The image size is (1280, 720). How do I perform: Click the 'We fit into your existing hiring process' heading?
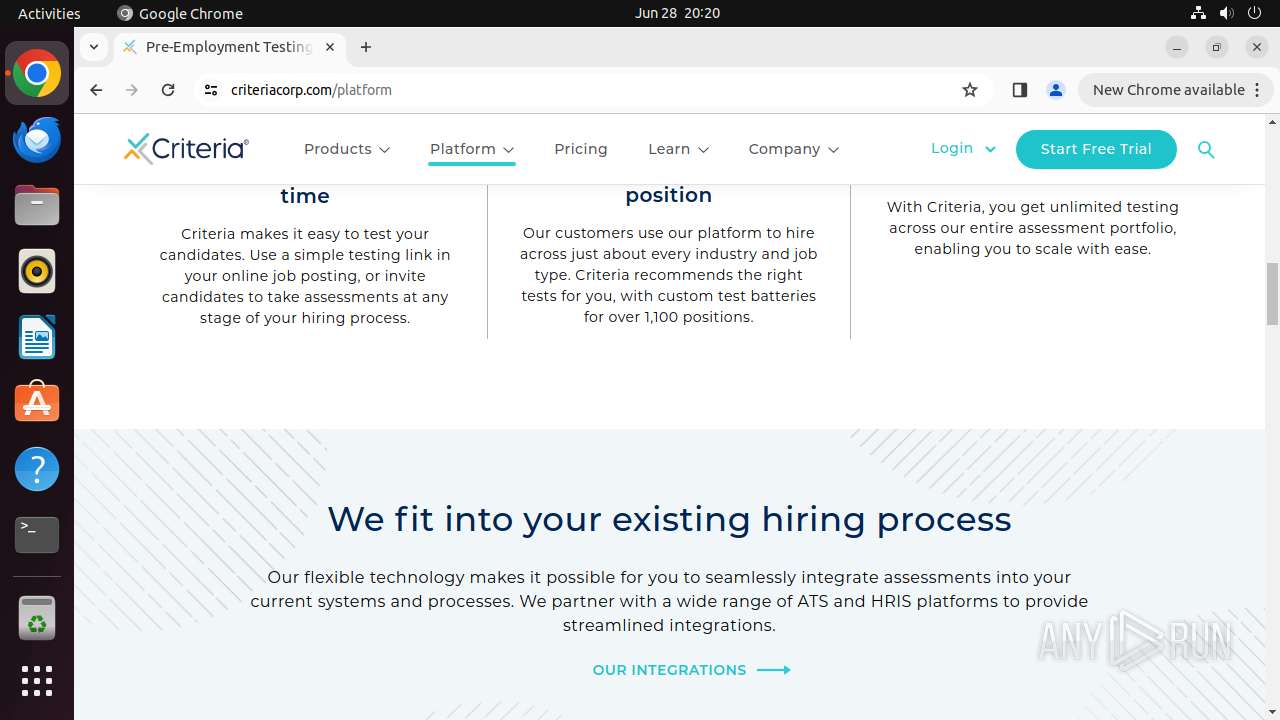(669, 519)
